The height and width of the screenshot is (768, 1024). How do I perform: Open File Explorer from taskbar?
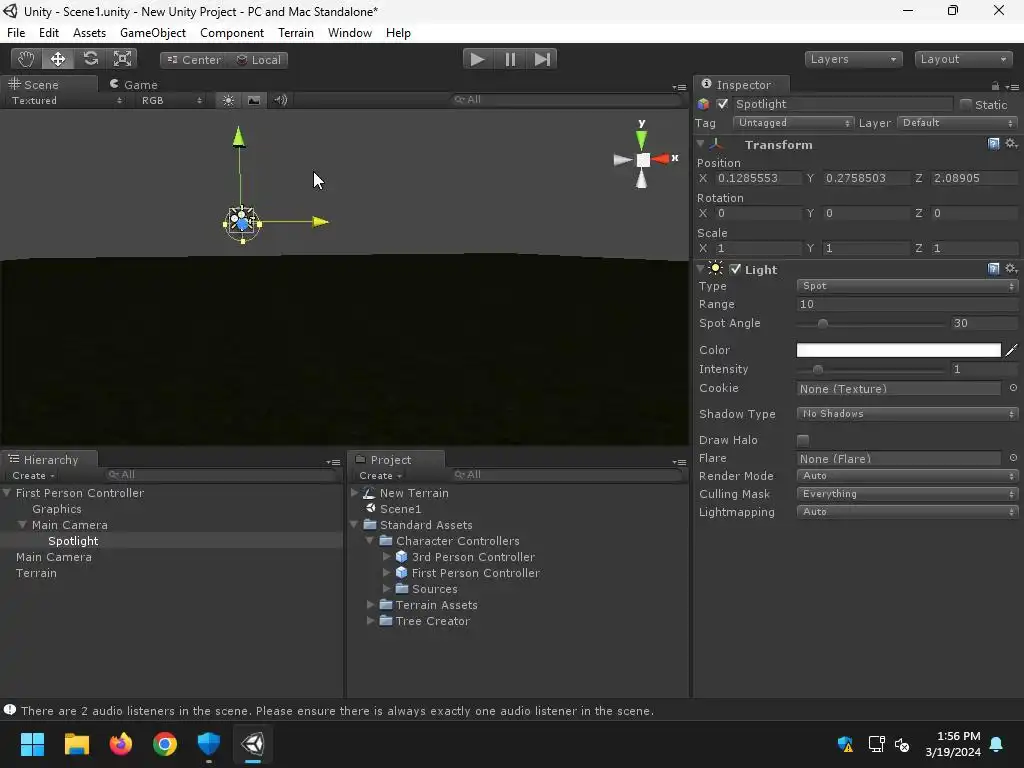(76, 743)
